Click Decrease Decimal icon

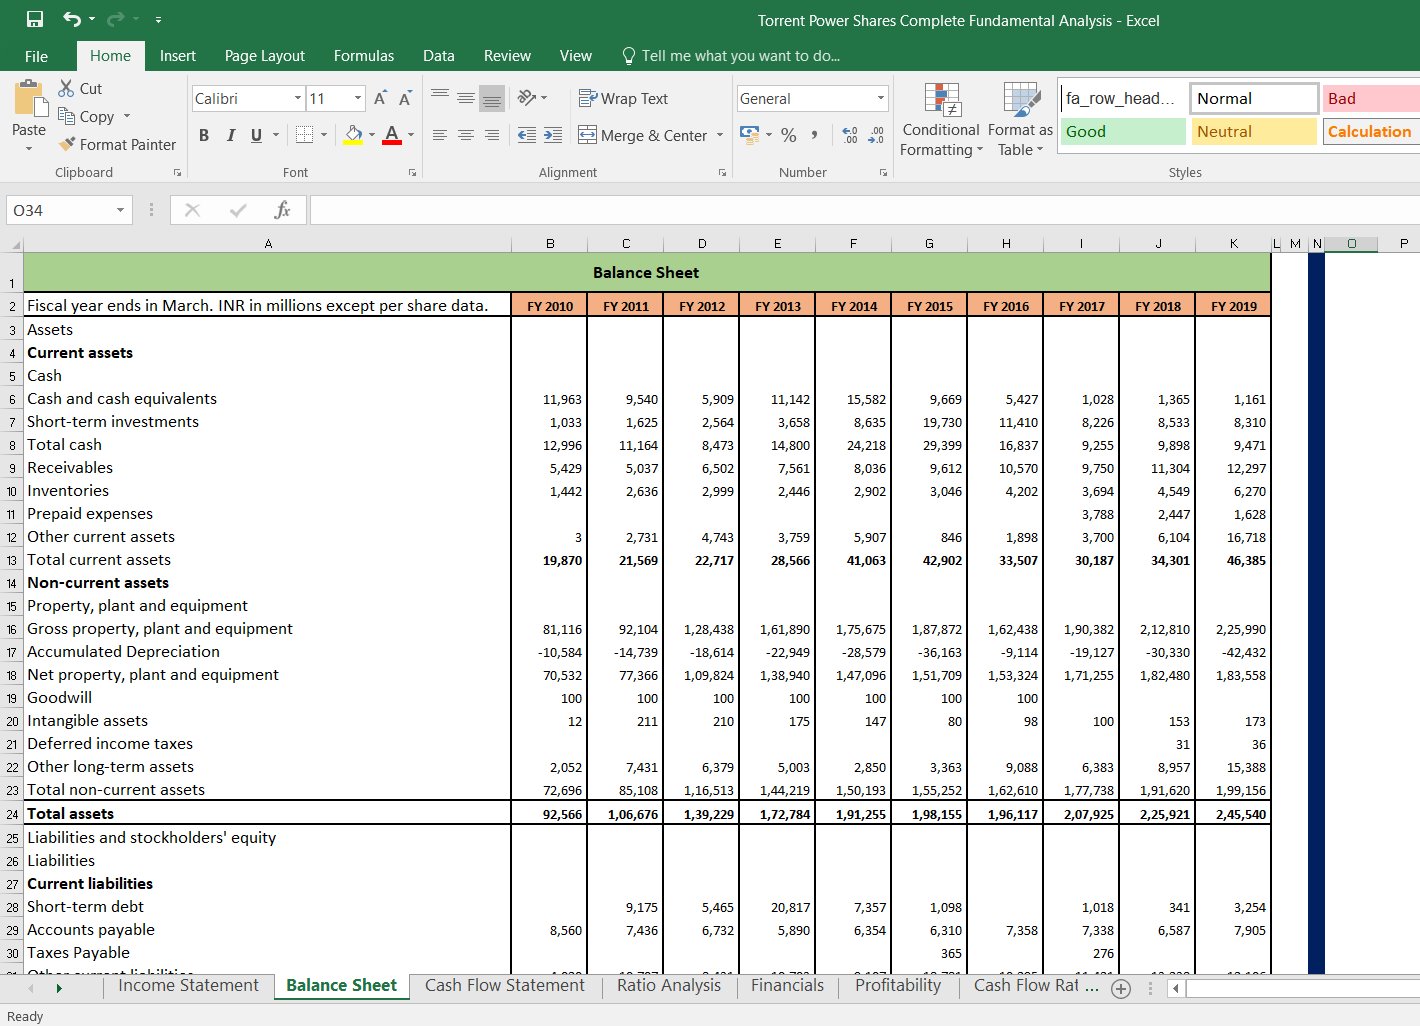pyautogui.click(x=876, y=135)
